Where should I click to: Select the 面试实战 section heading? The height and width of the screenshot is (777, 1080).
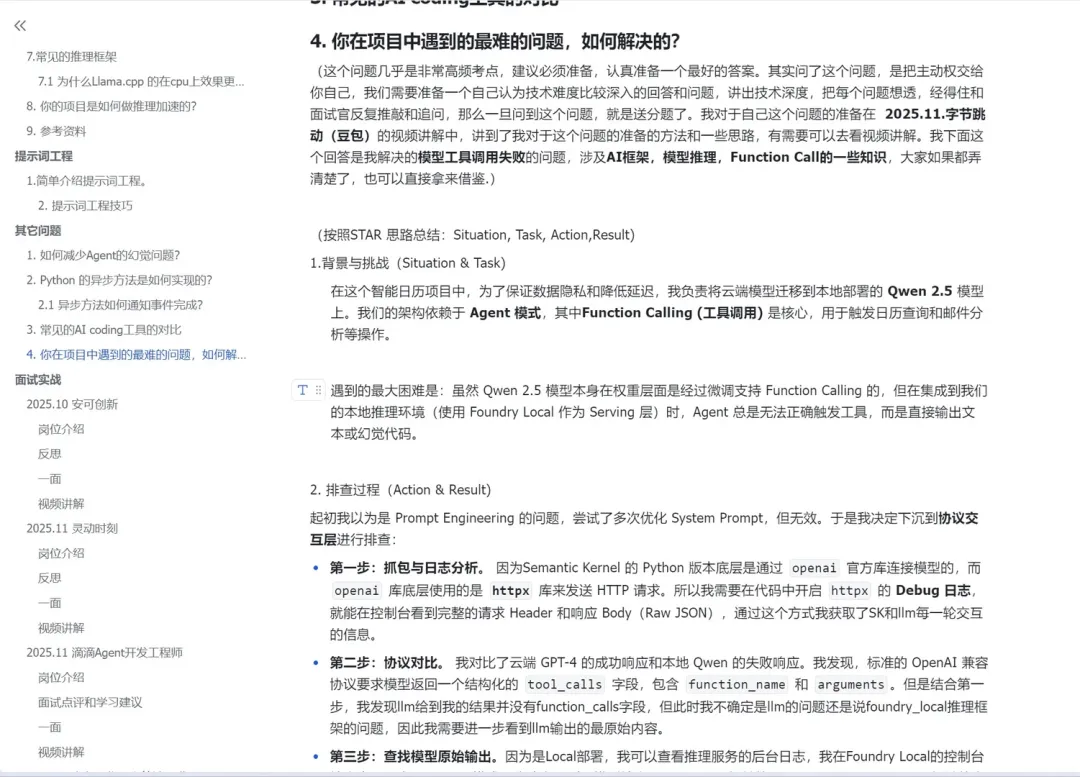click(x=38, y=380)
